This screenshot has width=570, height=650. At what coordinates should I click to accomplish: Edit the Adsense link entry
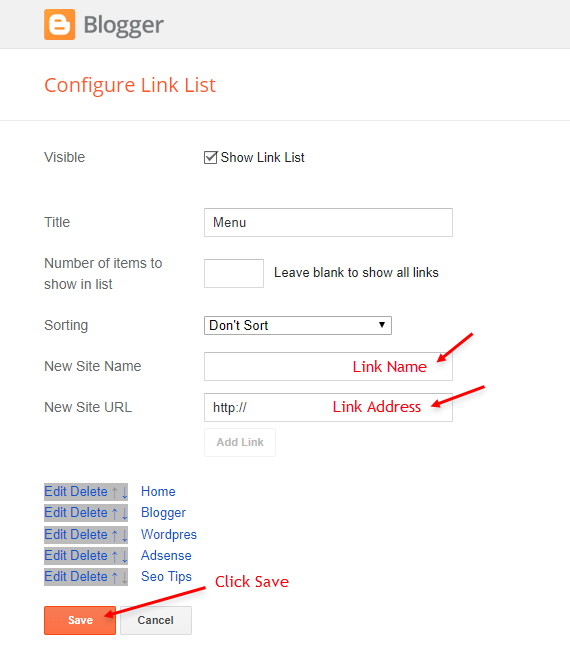pos(56,555)
